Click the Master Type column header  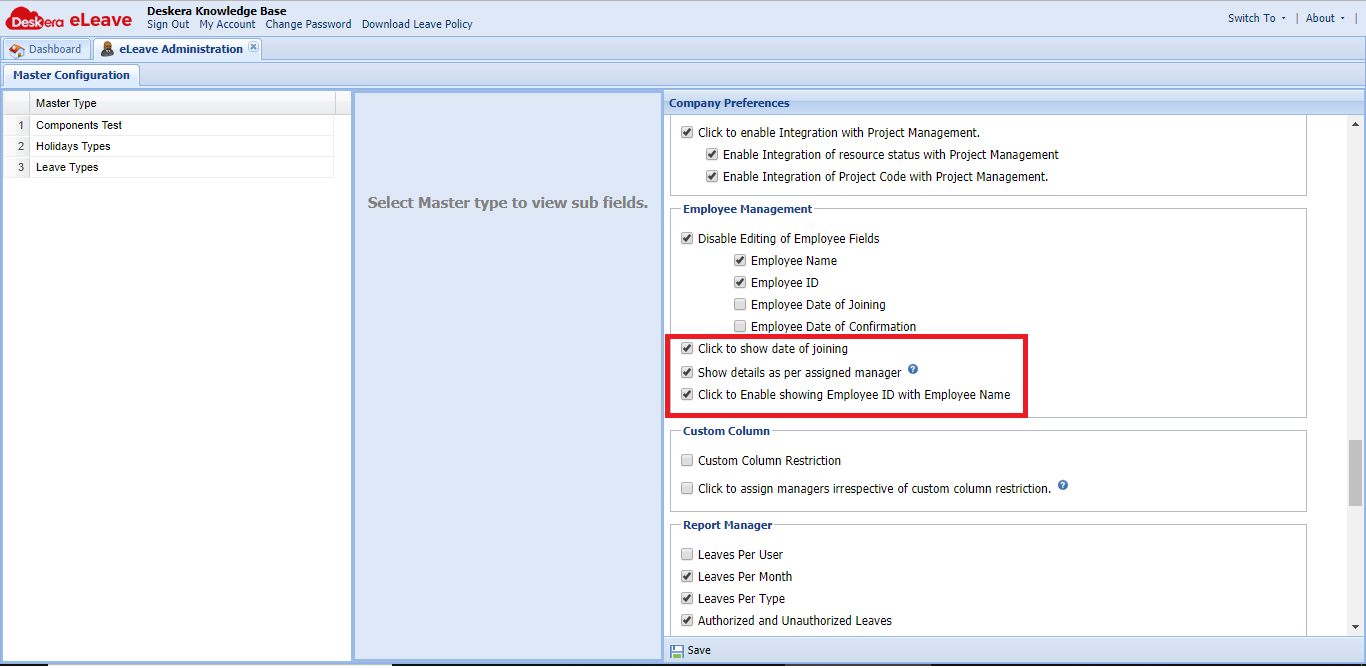(183, 103)
